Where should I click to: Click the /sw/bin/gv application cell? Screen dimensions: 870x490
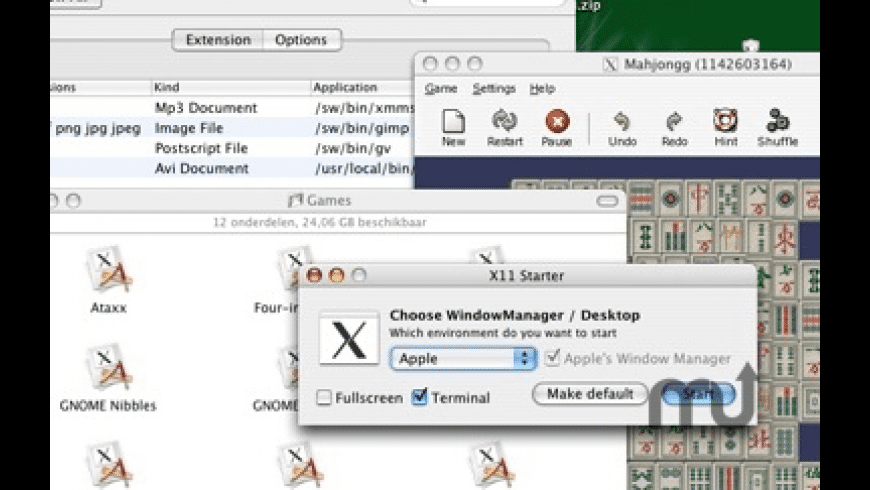tap(353, 148)
